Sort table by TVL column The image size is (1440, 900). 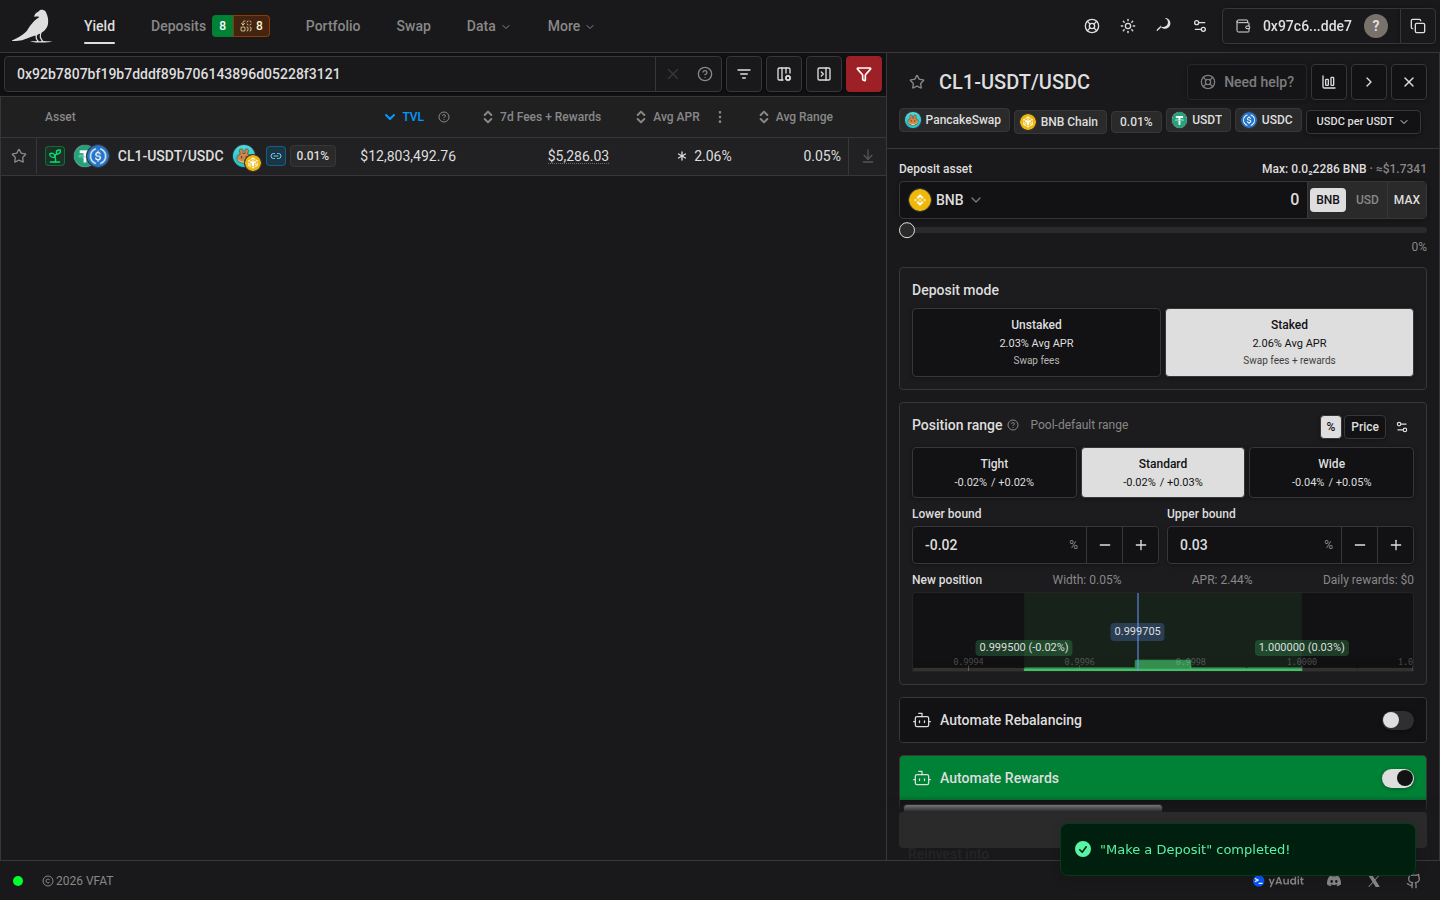[x=404, y=117]
